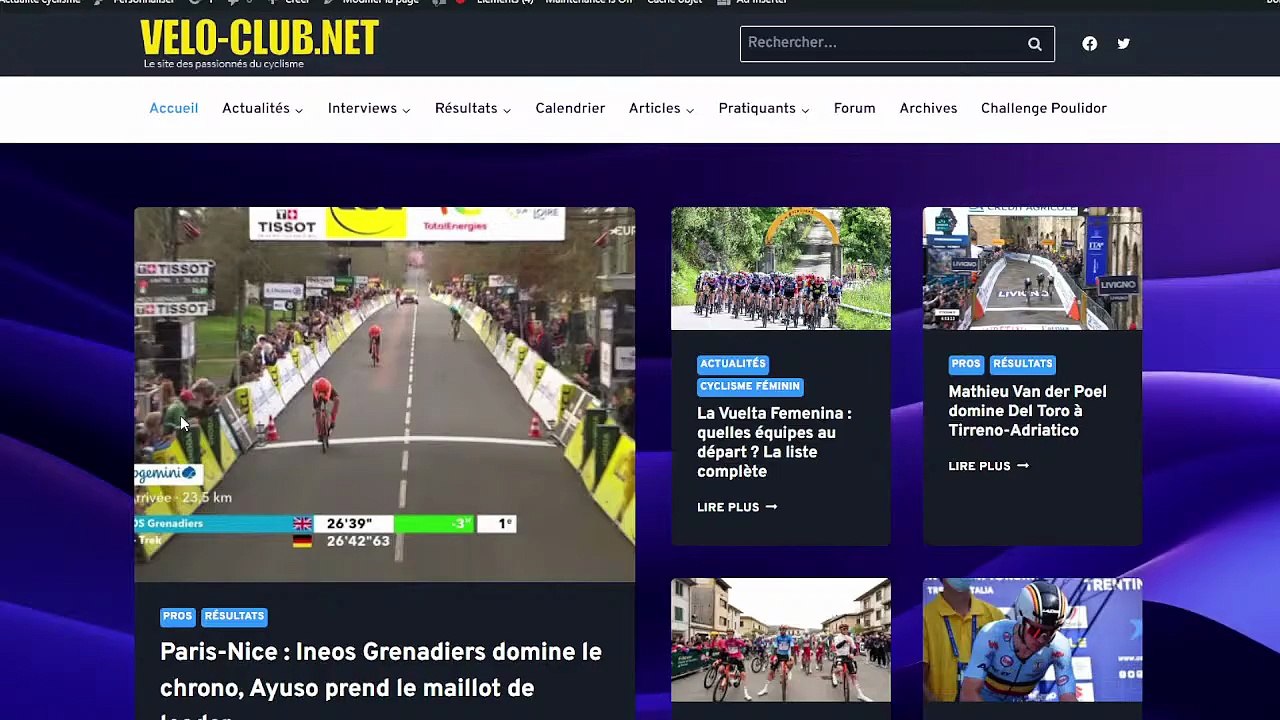
Task: Open the Tirreno-Adriatico finish thumbnail
Action: [1032, 268]
